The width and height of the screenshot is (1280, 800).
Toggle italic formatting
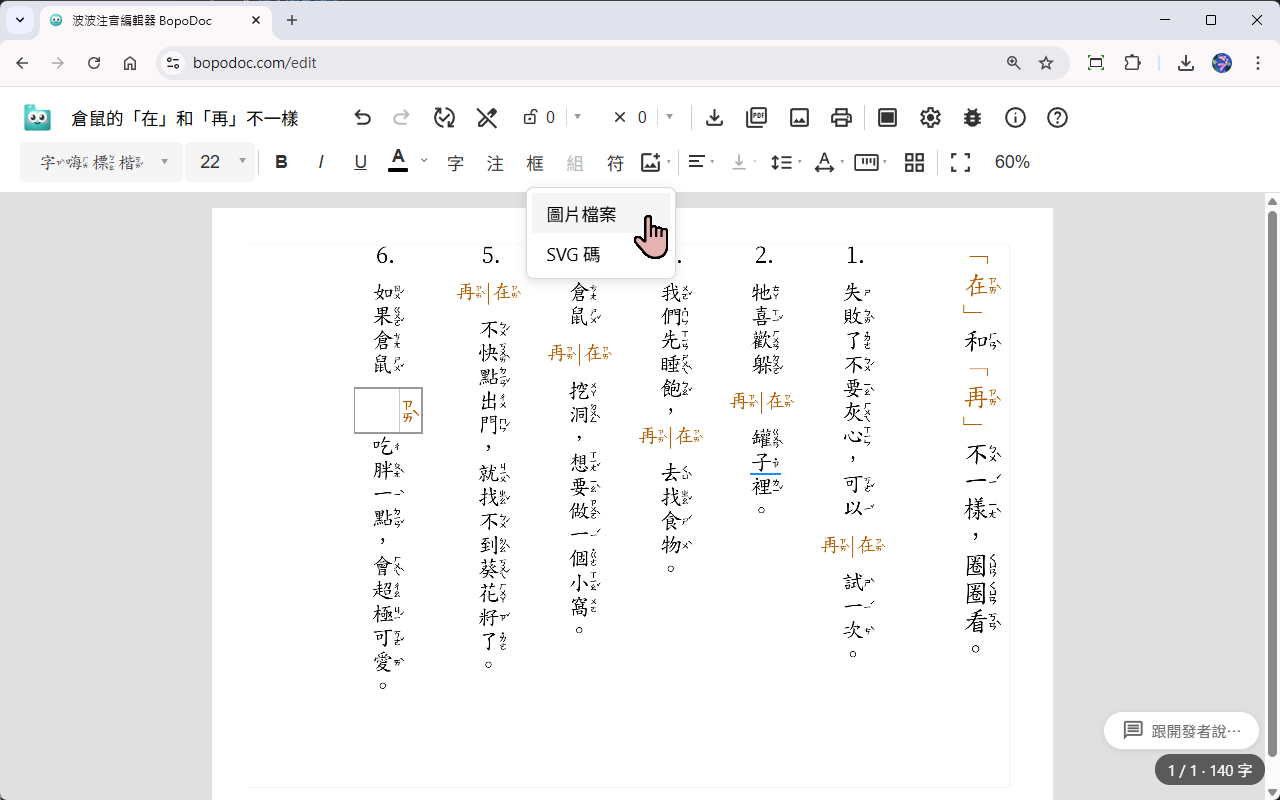pos(320,162)
